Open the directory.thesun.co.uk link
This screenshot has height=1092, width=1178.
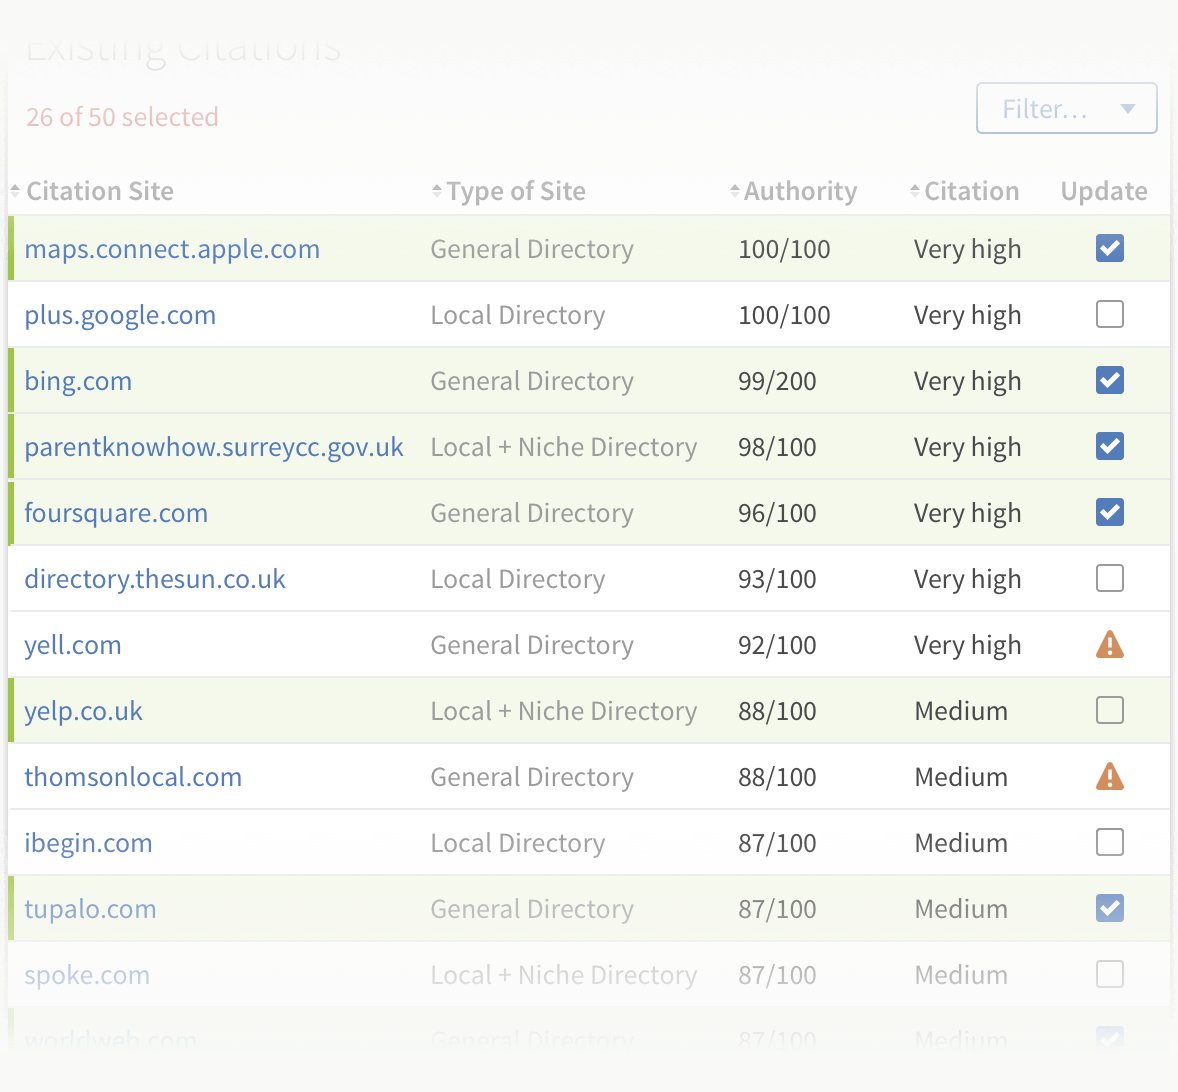pos(155,579)
